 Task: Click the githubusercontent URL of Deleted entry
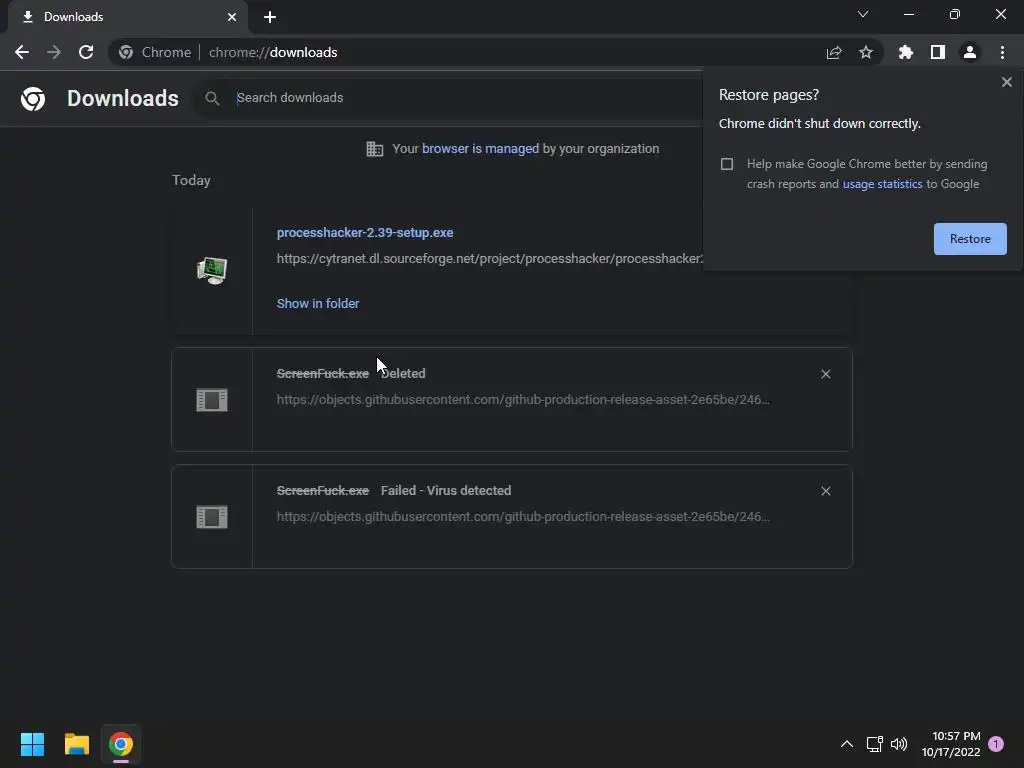tap(523, 400)
